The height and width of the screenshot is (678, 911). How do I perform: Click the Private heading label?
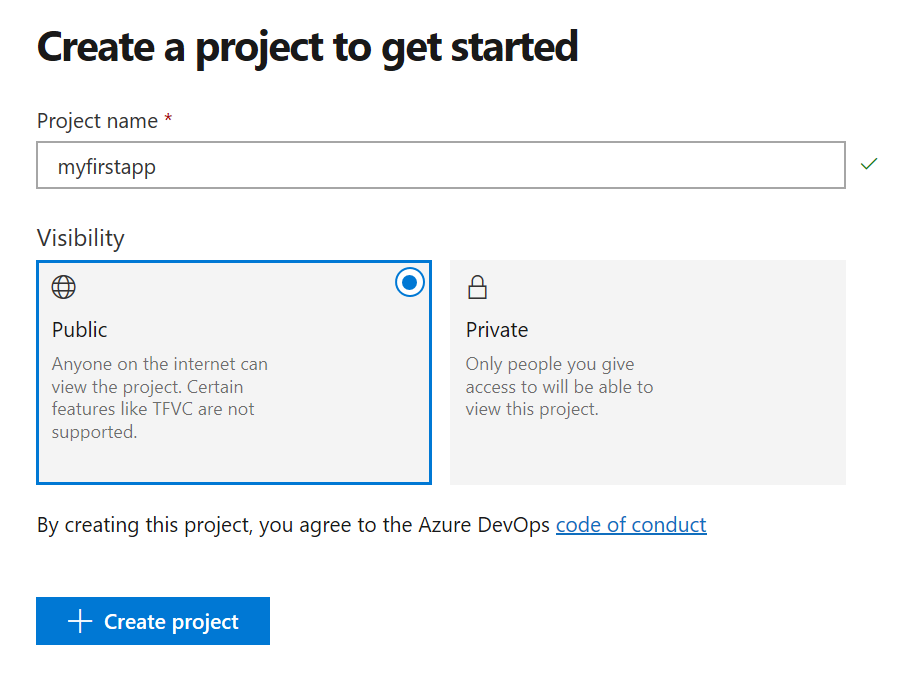click(x=497, y=330)
